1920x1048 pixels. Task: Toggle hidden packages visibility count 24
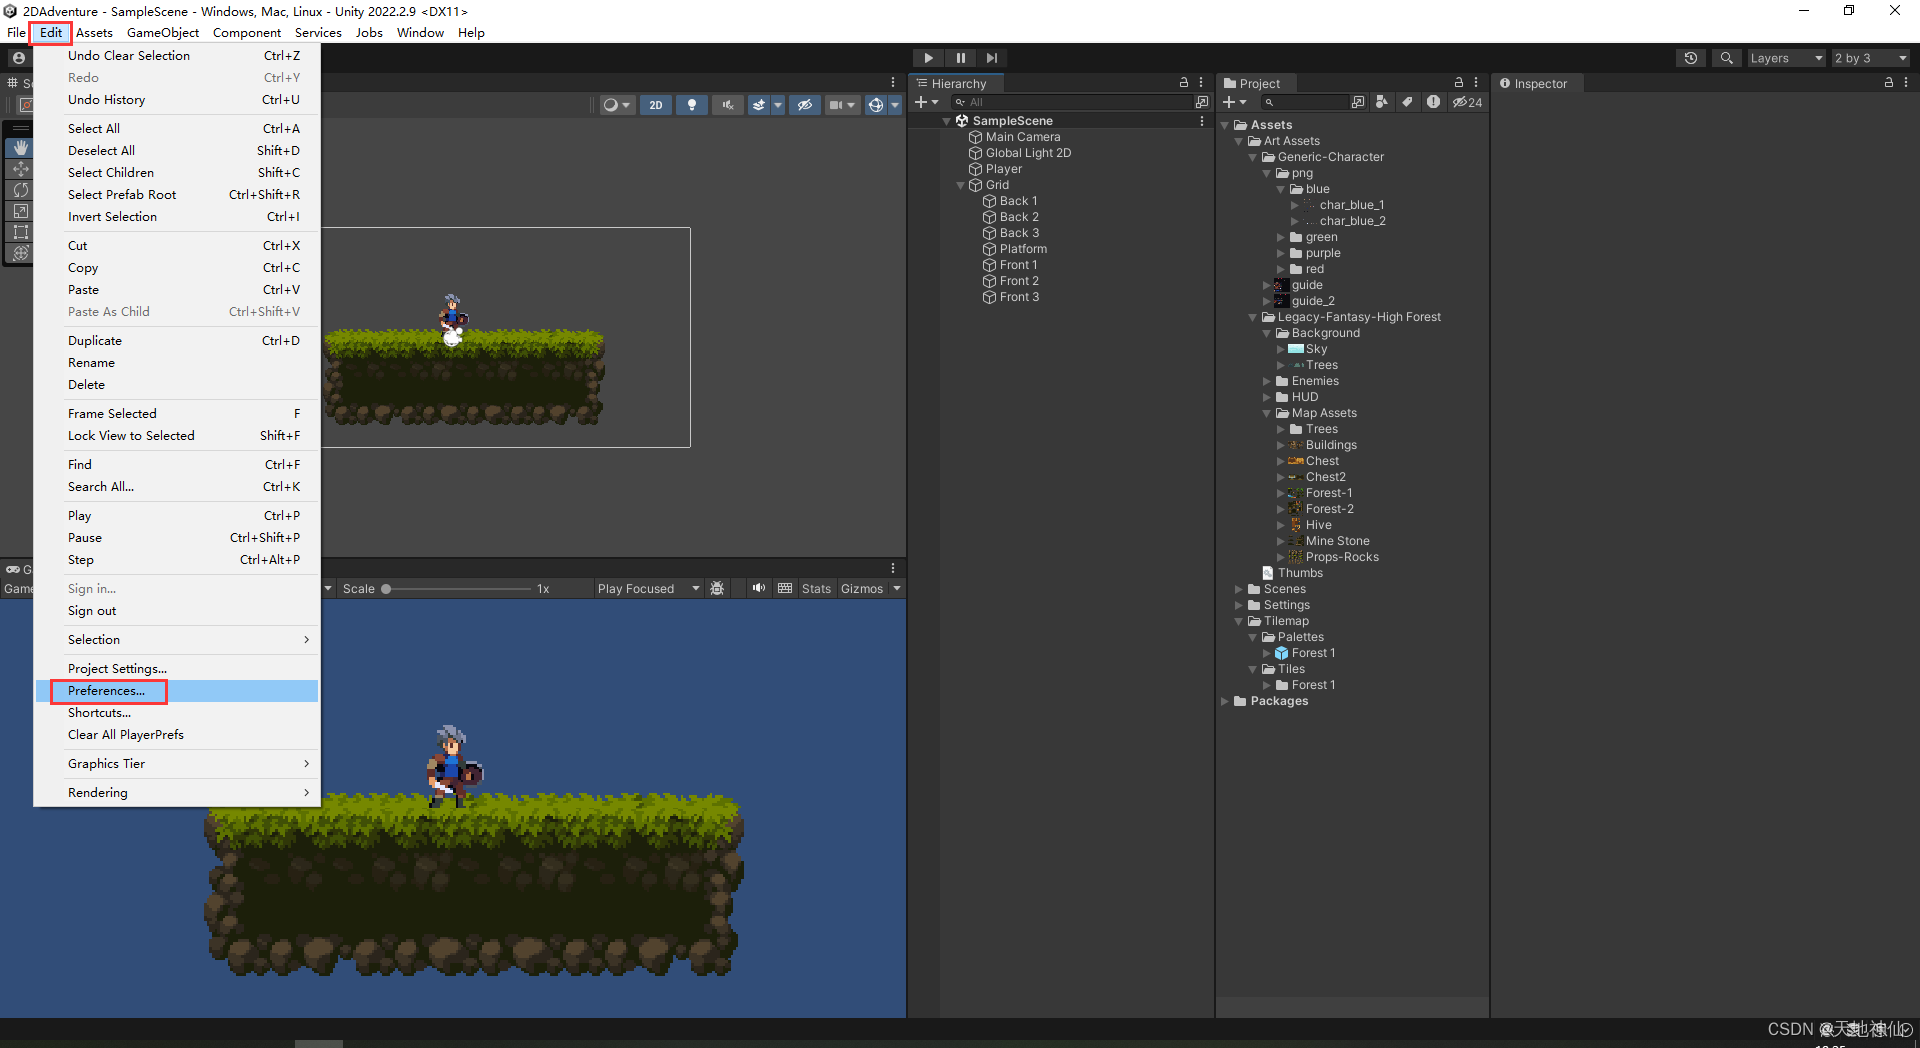pyautogui.click(x=1467, y=102)
